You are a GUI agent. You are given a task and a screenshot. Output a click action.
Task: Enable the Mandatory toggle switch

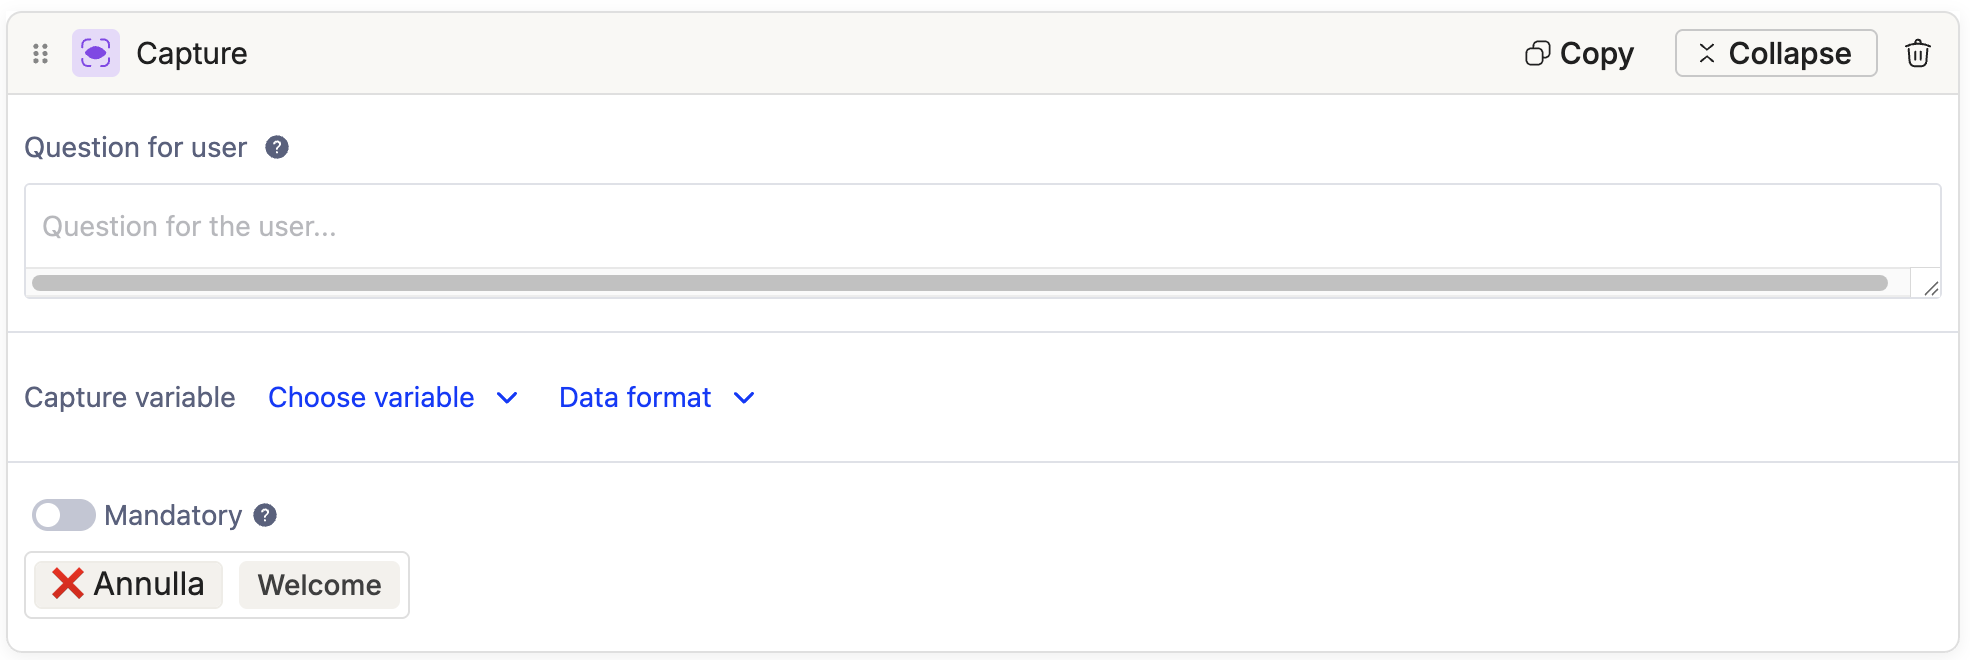pyautogui.click(x=63, y=515)
